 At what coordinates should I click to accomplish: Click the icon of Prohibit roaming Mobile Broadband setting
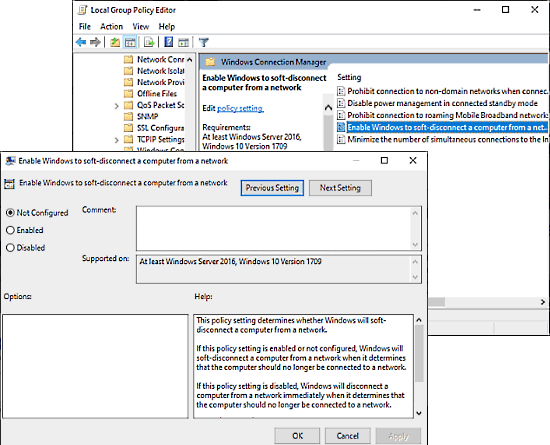click(x=341, y=115)
